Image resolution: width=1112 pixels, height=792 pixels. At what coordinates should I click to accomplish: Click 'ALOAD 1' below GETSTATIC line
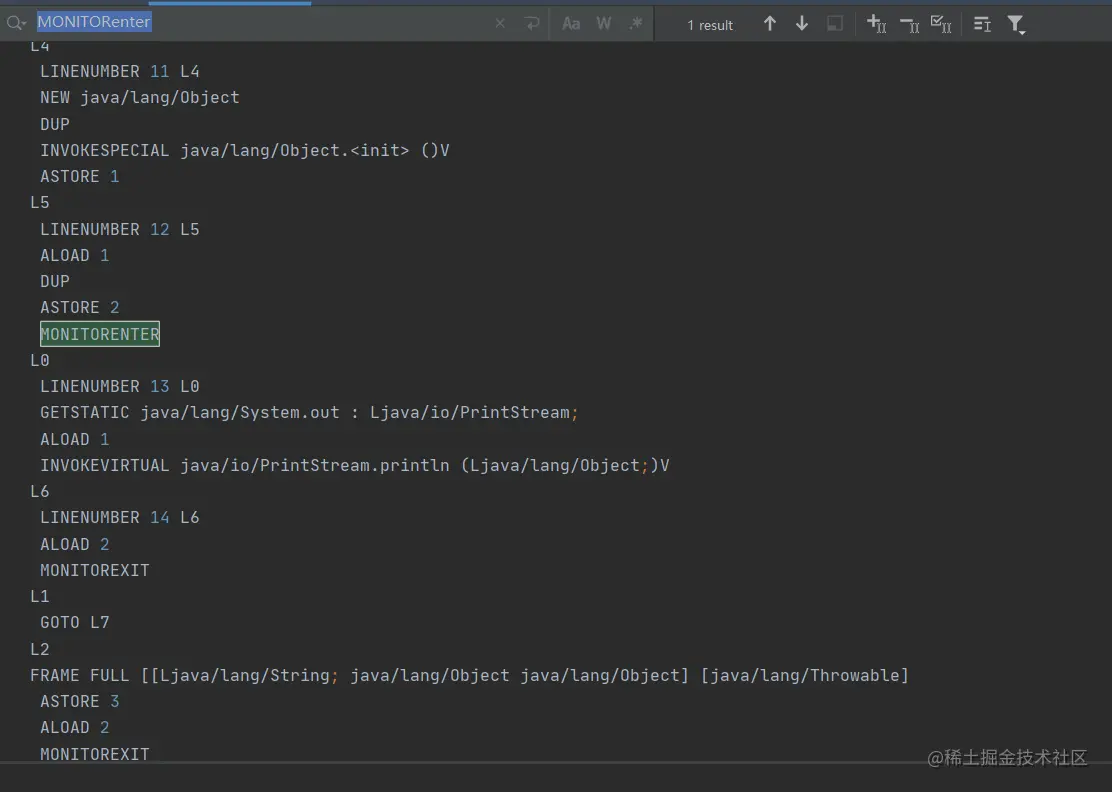click(74, 439)
